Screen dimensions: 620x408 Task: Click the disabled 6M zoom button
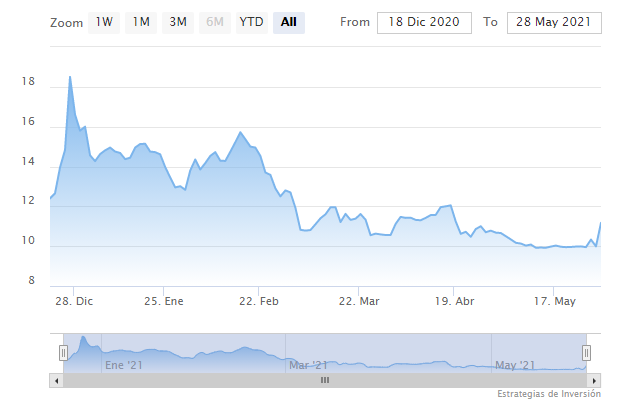[x=215, y=23]
